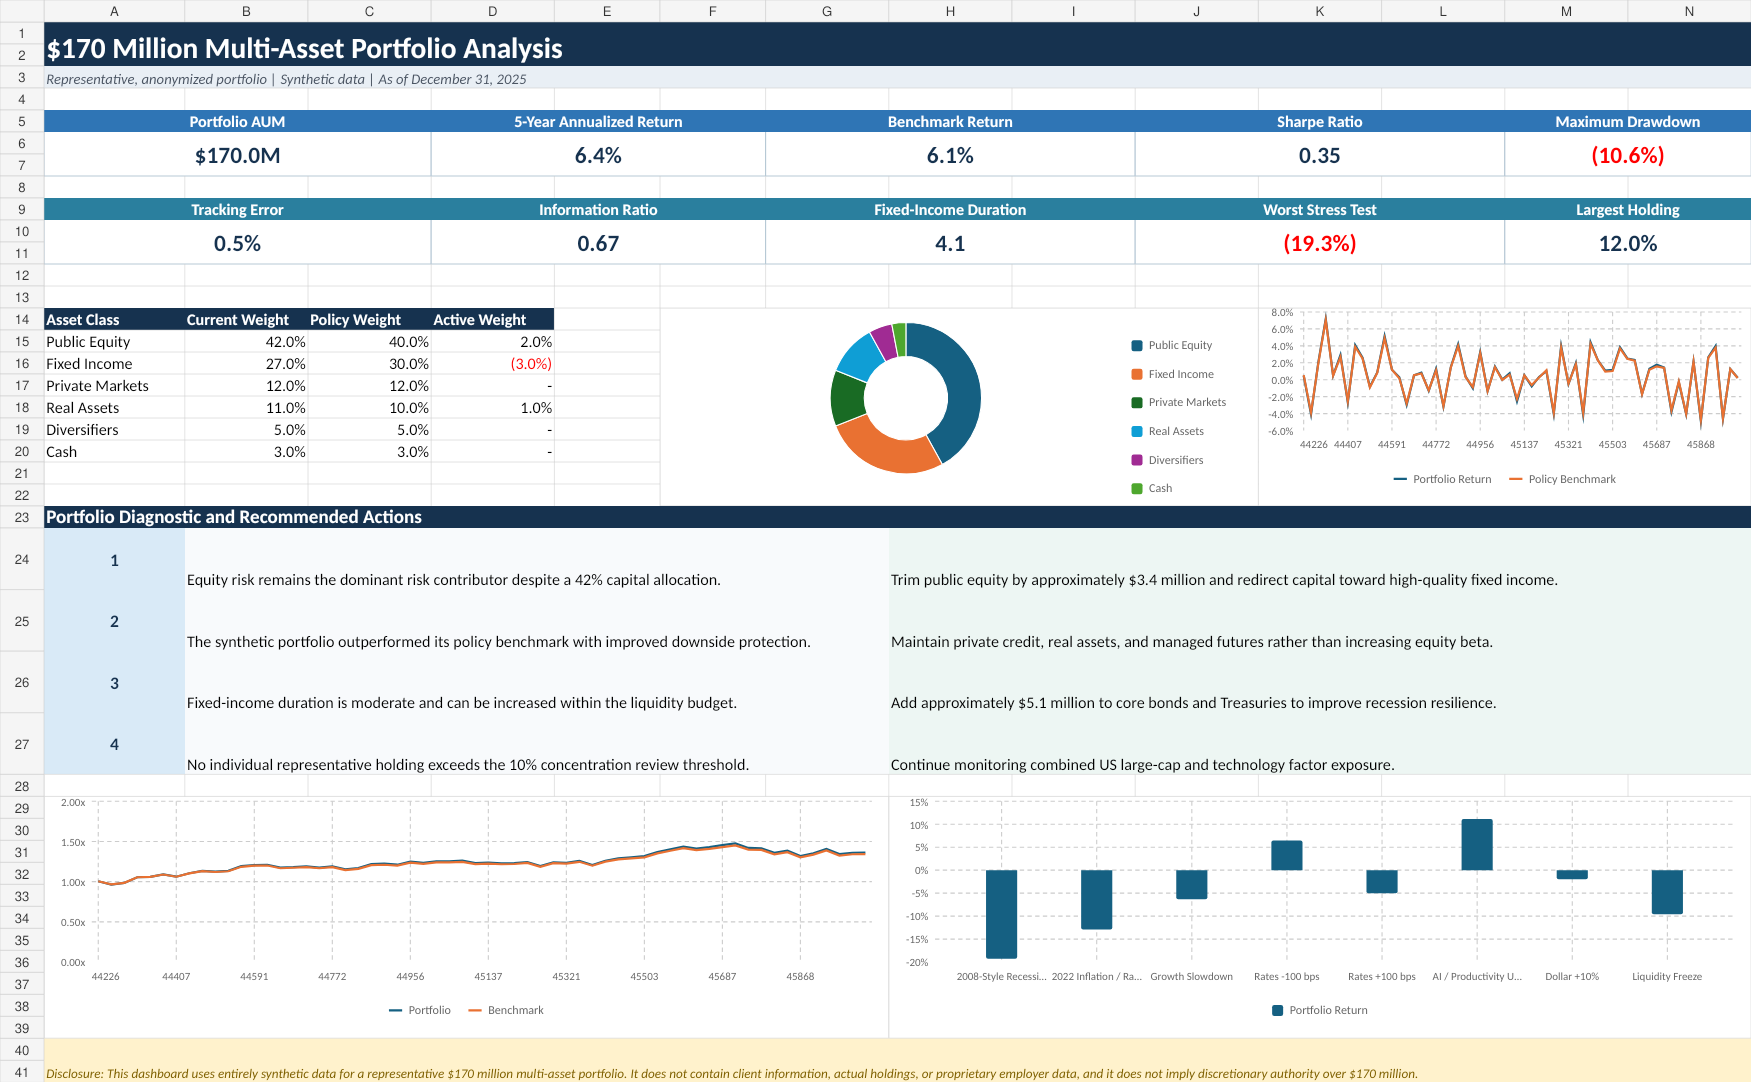The width and height of the screenshot is (1751, 1082).
Task: Click Real Assets policy weight 10.0%
Action: click(x=369, y=407)
